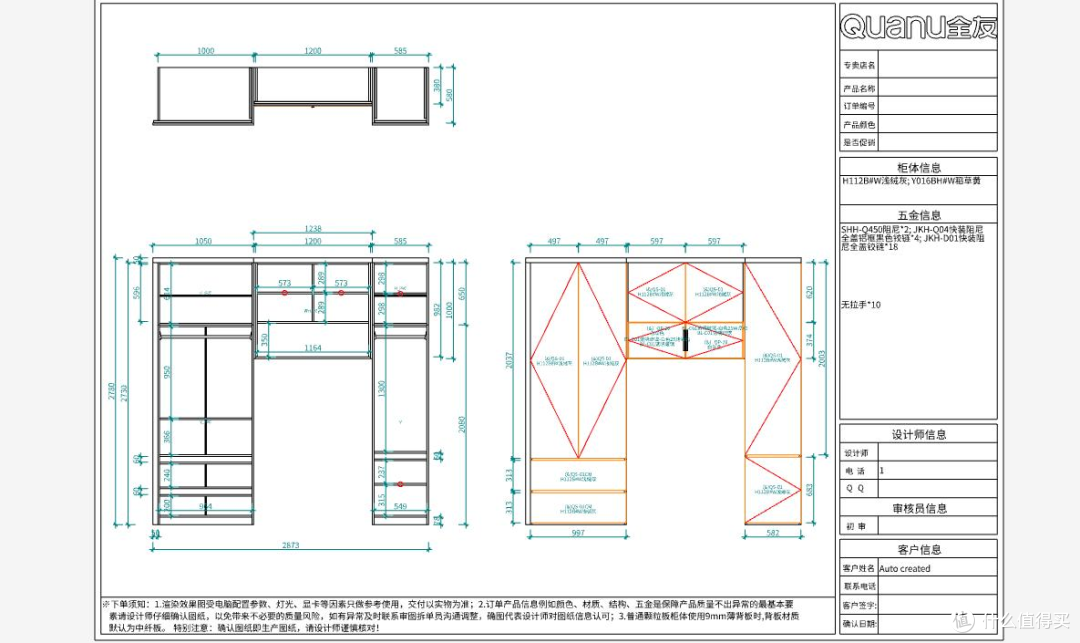This screenshot has height=643, width=1080.
Task: Select the 客户姓名 label cell
Action: point(858,568)
